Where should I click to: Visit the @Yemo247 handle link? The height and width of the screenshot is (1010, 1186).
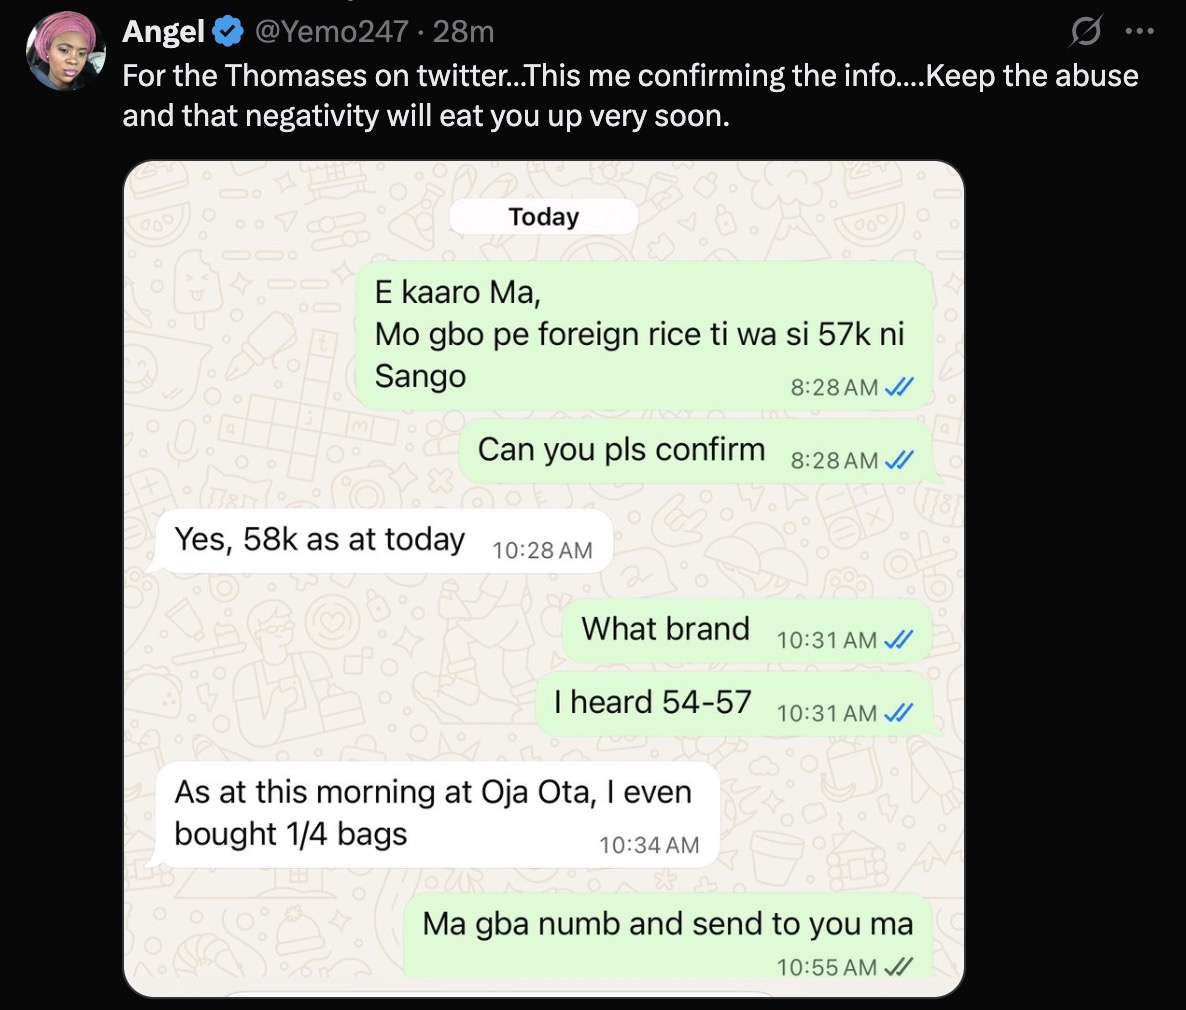[x=331, y=32]
